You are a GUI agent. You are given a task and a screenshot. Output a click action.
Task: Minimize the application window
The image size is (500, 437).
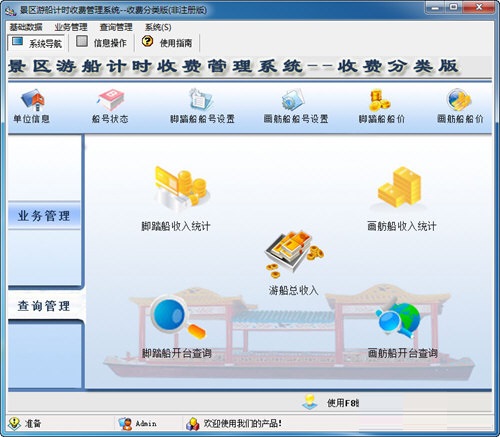pos(435,7)
